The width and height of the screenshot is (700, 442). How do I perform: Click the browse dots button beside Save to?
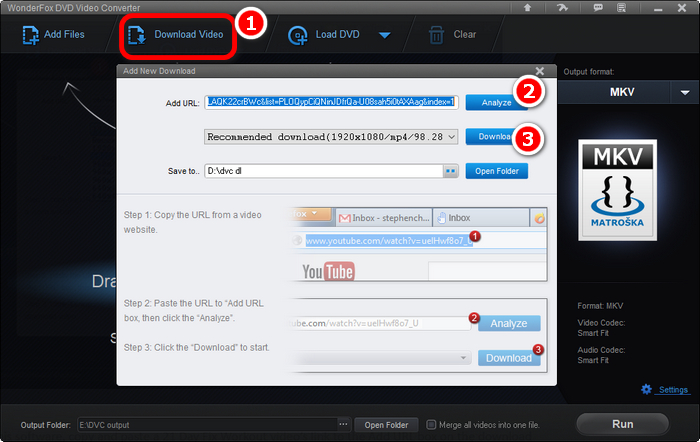click(450, 171)
